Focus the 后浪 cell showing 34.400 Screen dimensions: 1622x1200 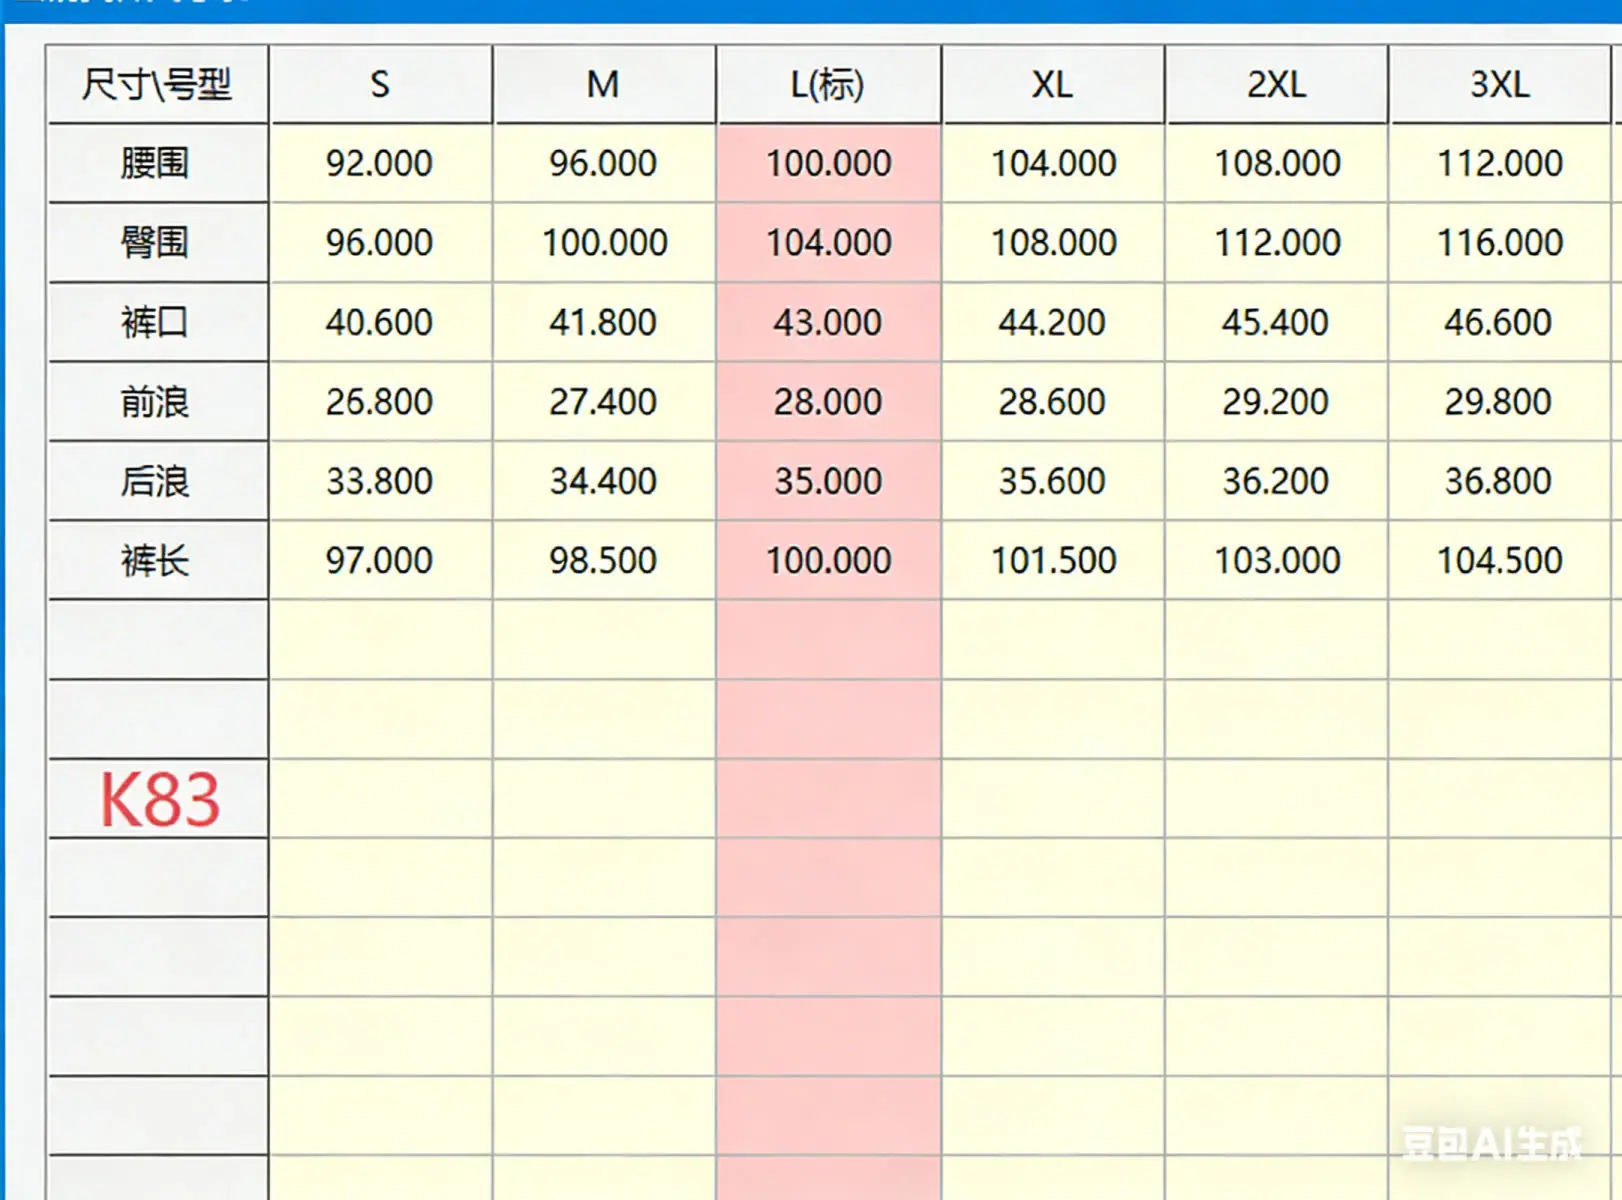pos(603,481)
